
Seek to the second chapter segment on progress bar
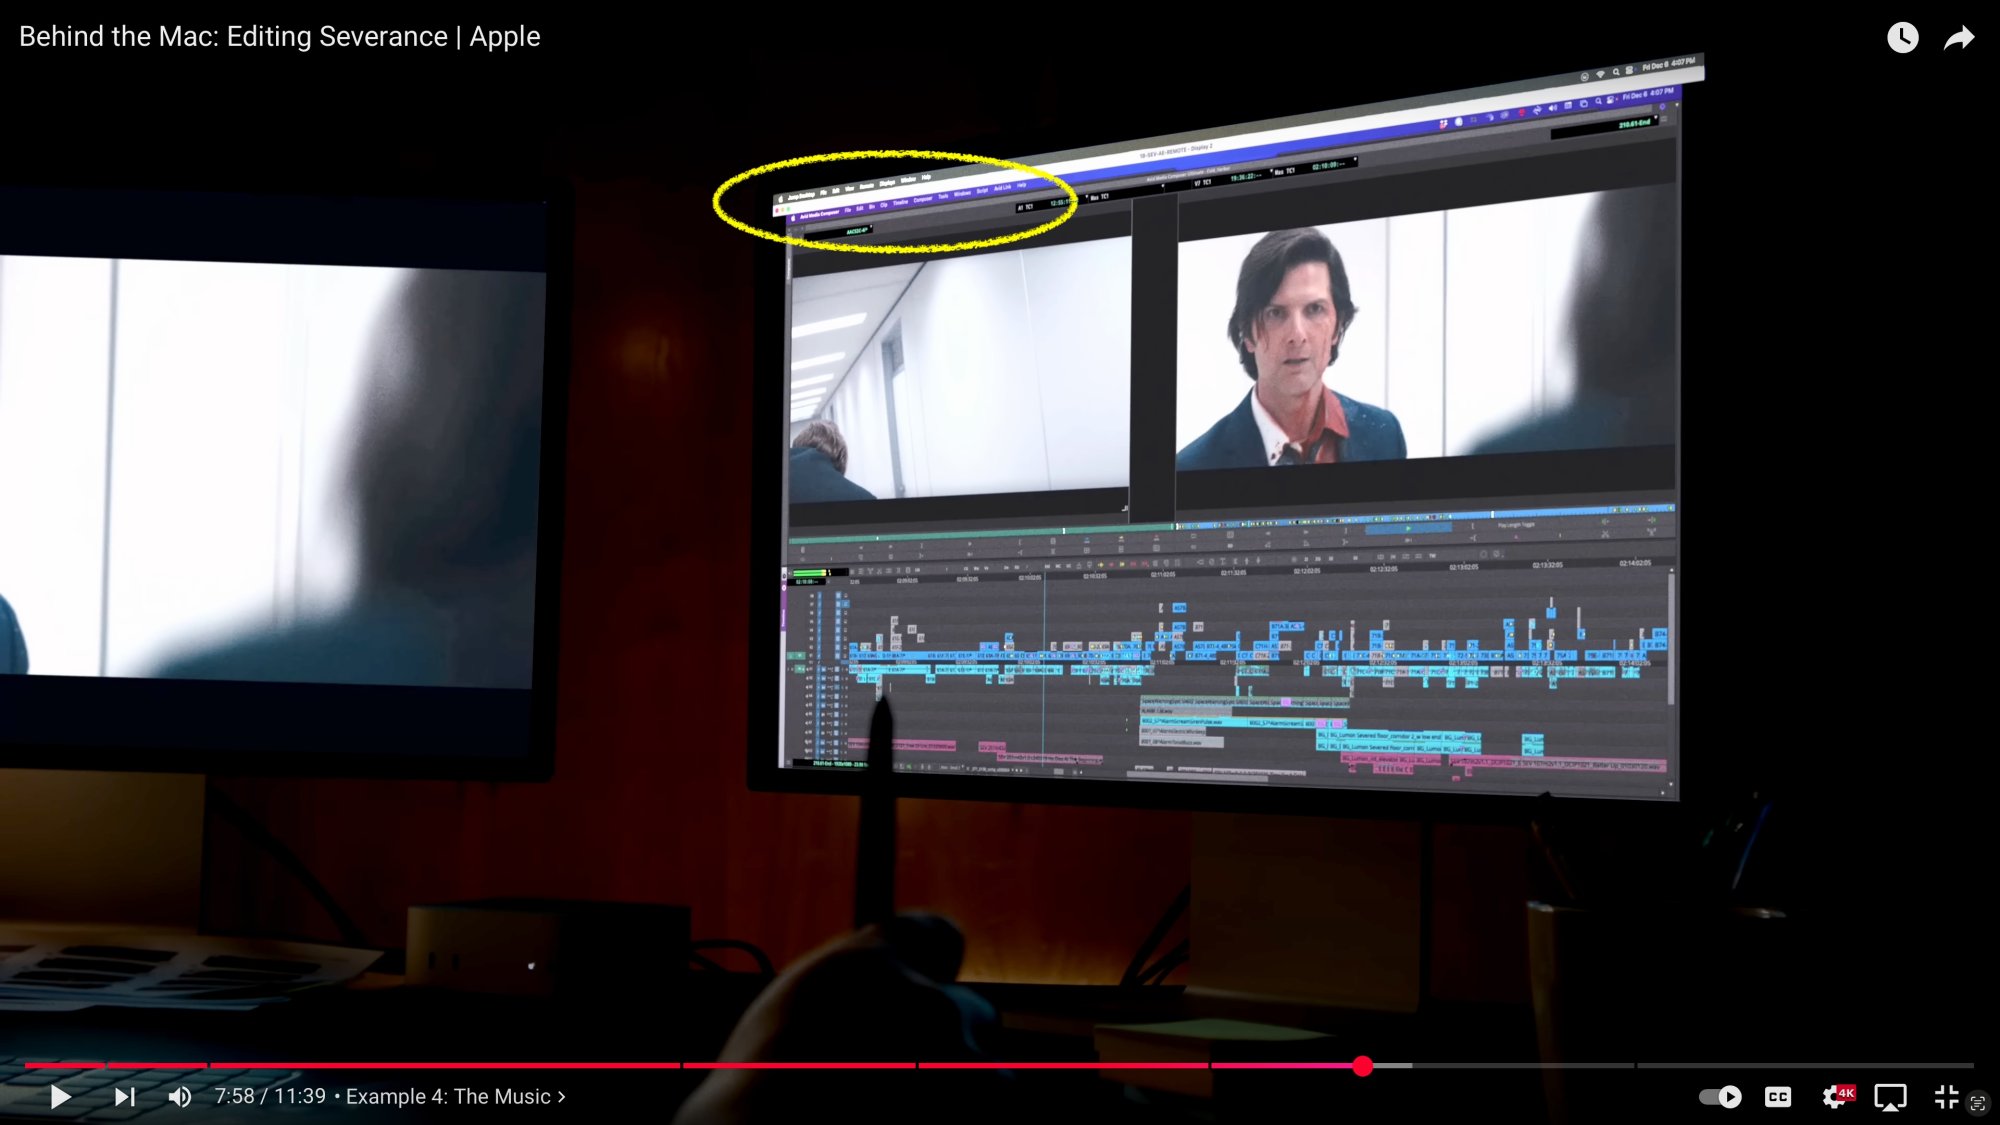click(x=157, y=1066)
